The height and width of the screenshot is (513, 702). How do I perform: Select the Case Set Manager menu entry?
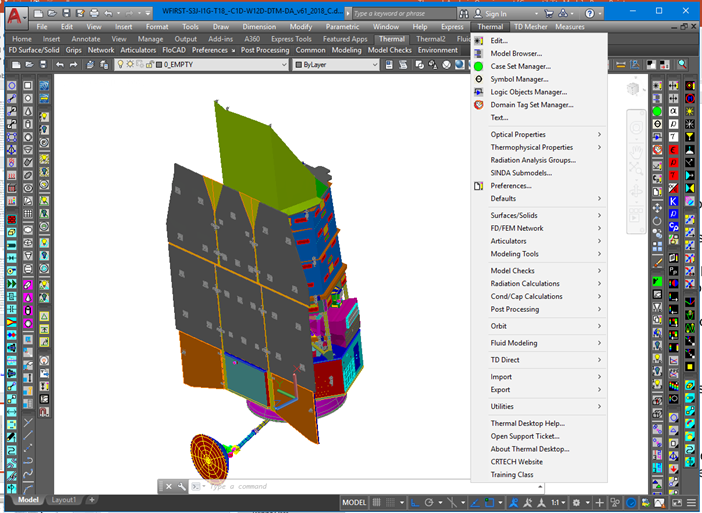pyautogui.click(x=521, y=66)
